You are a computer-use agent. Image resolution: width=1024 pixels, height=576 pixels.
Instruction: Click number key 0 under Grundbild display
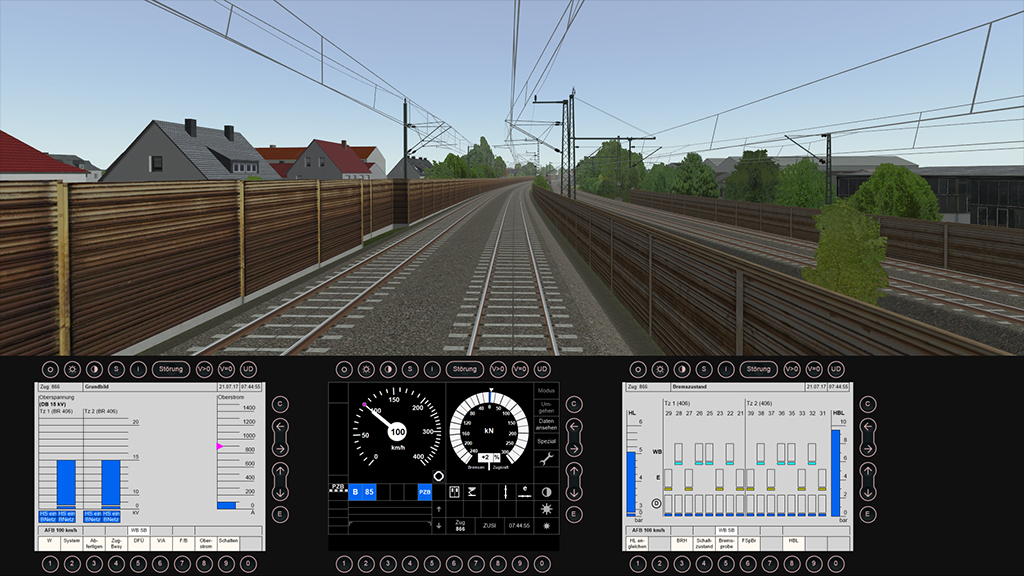click(x=248, y=564)
